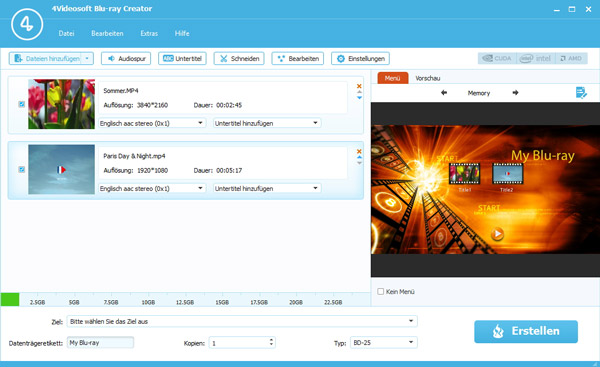Screen dimensions: 600x367
Task: Maximize the Blu-ray Creator window
Action: (572, 9)
